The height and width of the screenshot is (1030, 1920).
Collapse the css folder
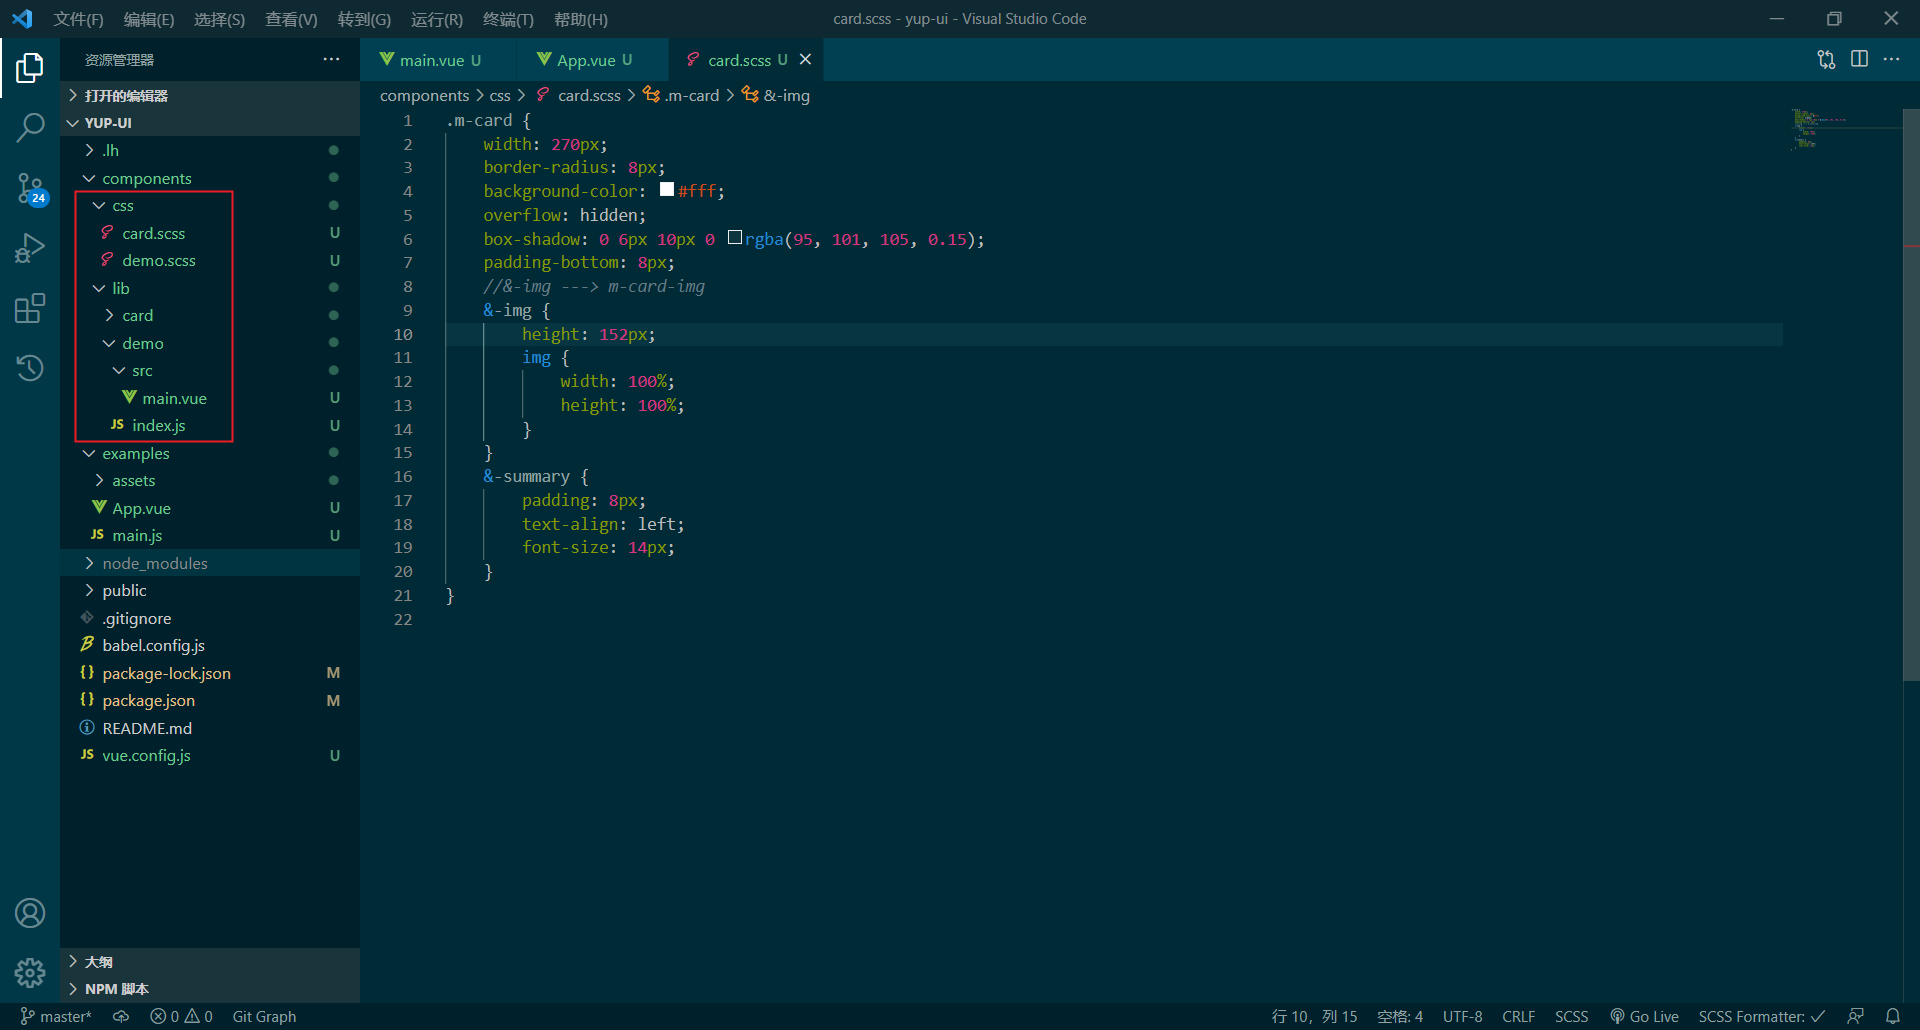pos(210,205)
